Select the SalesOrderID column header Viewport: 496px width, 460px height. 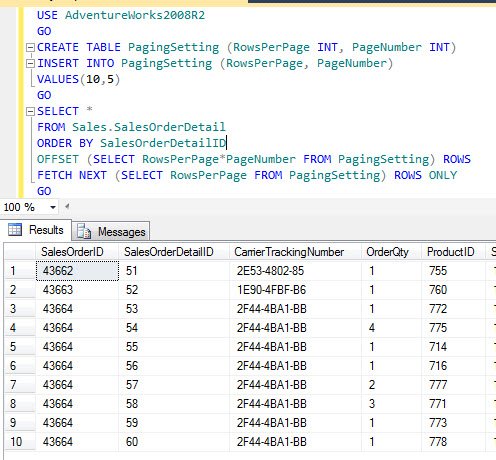[x=77, y=252]
